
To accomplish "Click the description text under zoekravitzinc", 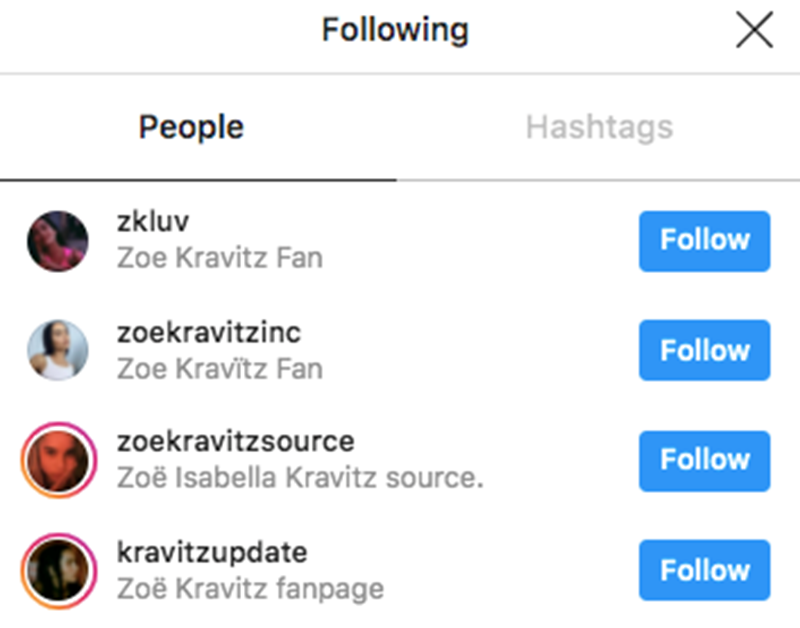I will [x=220, y=368].
